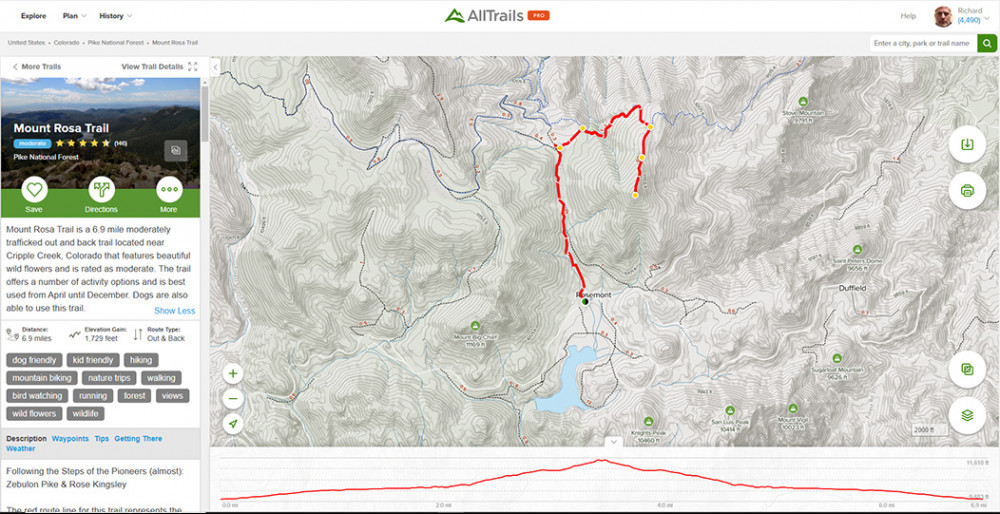Toggle the 3D map copy button
Image resolution: width=1000 pixels, height=514 pixels.
coord(967,369)
